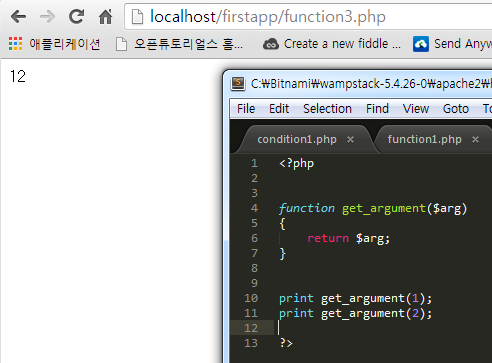Click the ?> closing tag on line 13

pyautogui.click(x=286, y=343)
